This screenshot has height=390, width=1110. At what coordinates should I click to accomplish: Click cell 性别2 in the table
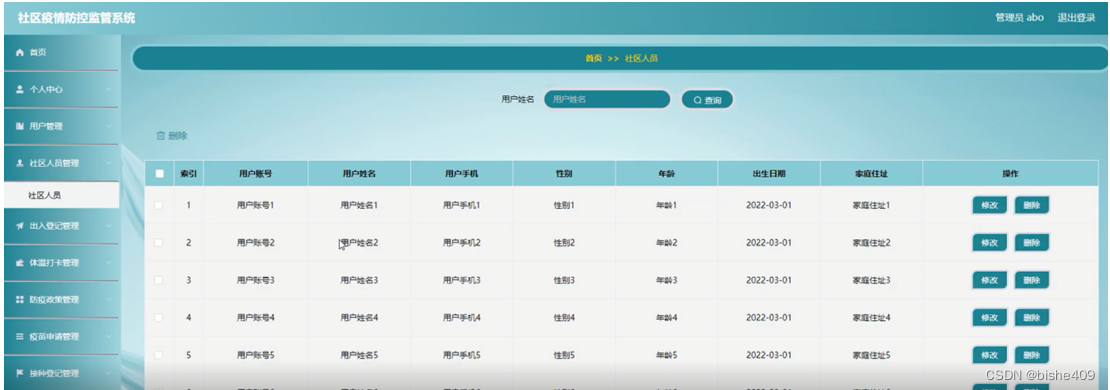(x=563, y=243)
